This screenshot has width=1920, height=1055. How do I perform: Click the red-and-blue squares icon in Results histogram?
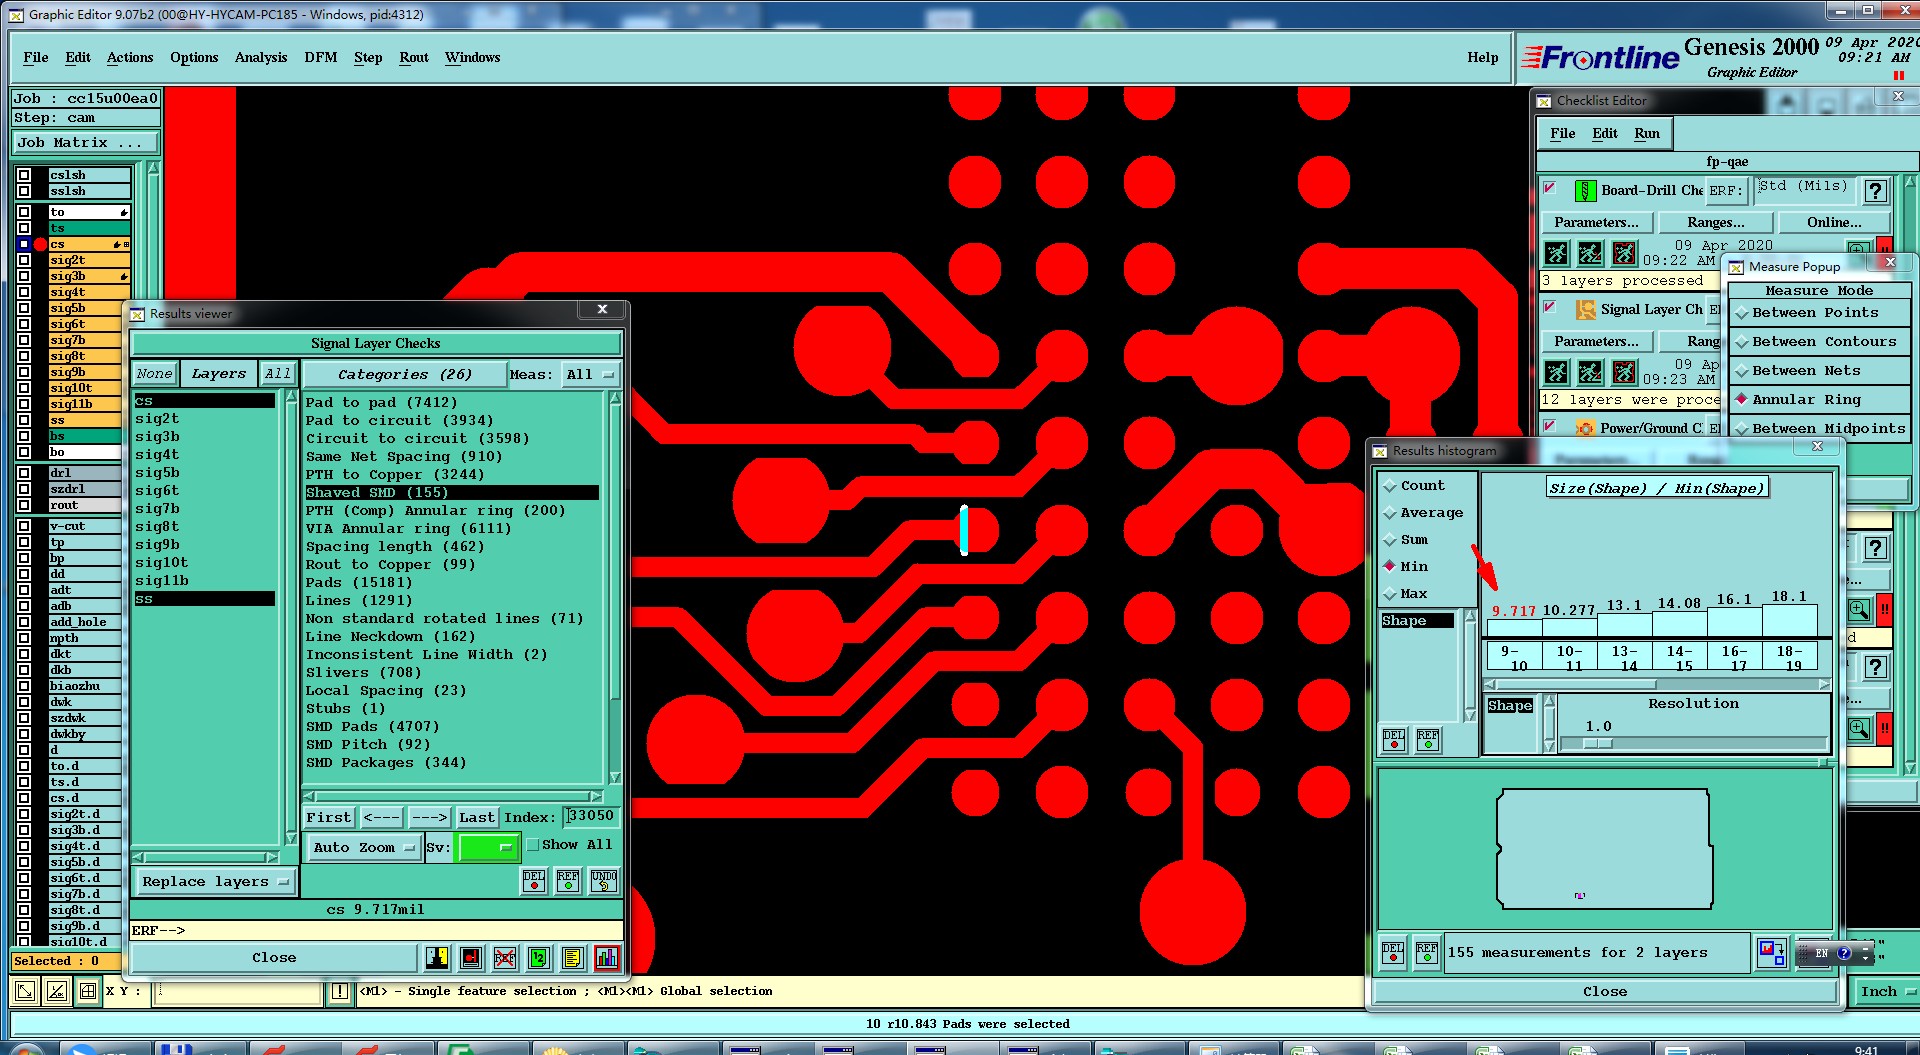(x=1772, y=952)
